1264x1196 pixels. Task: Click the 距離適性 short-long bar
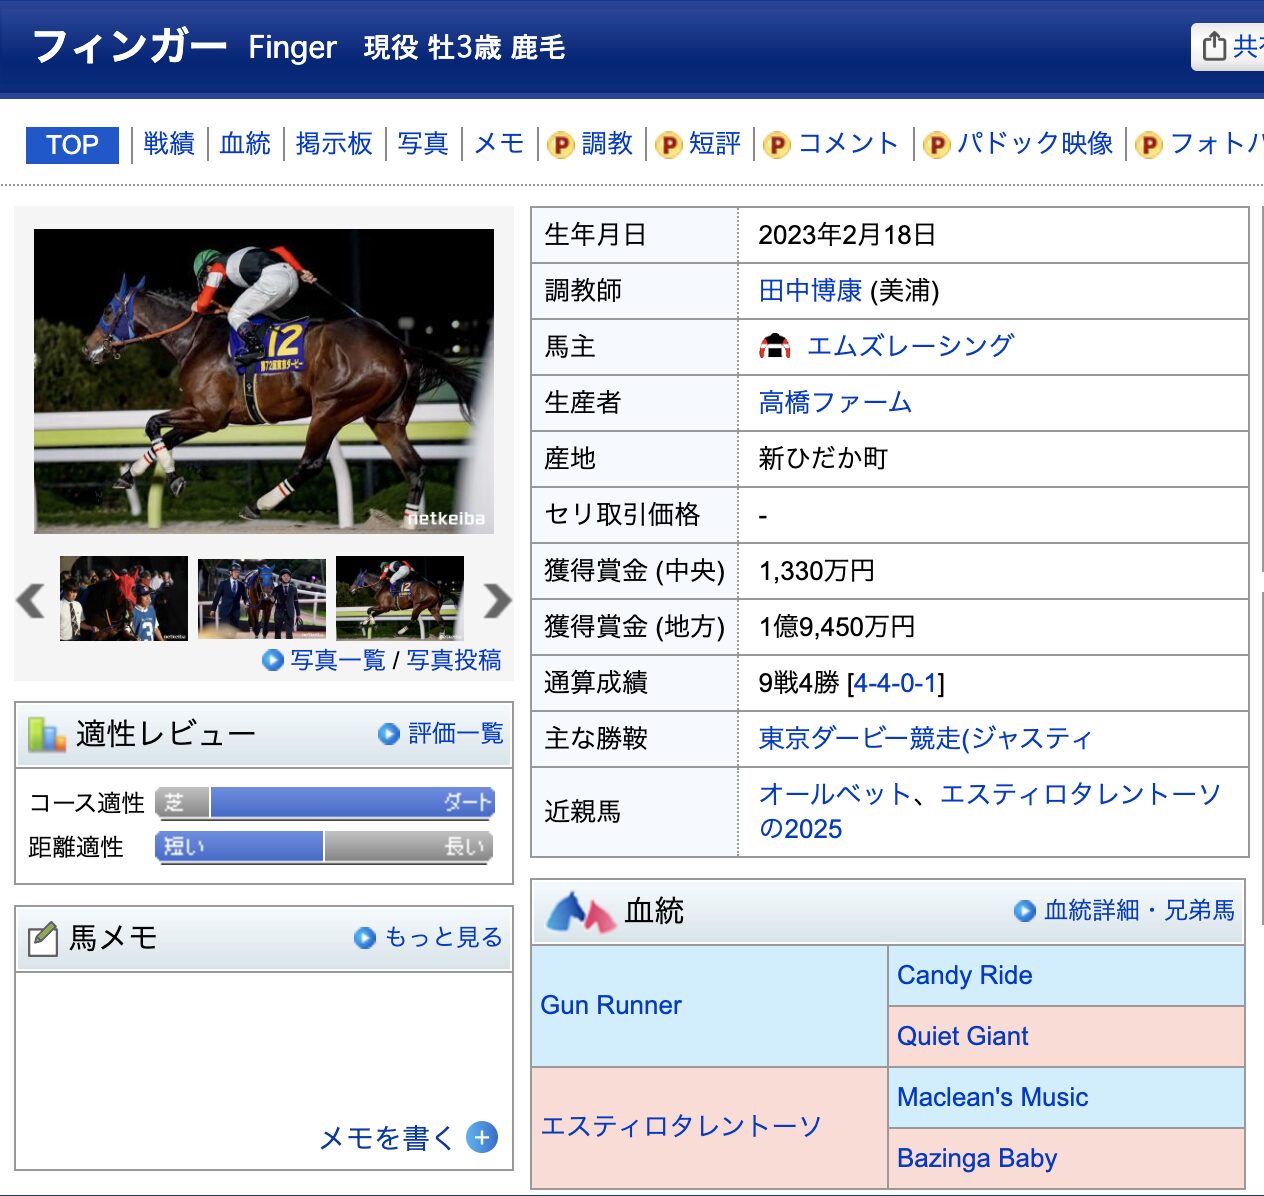pyautogui.click(x=325, y=847)
